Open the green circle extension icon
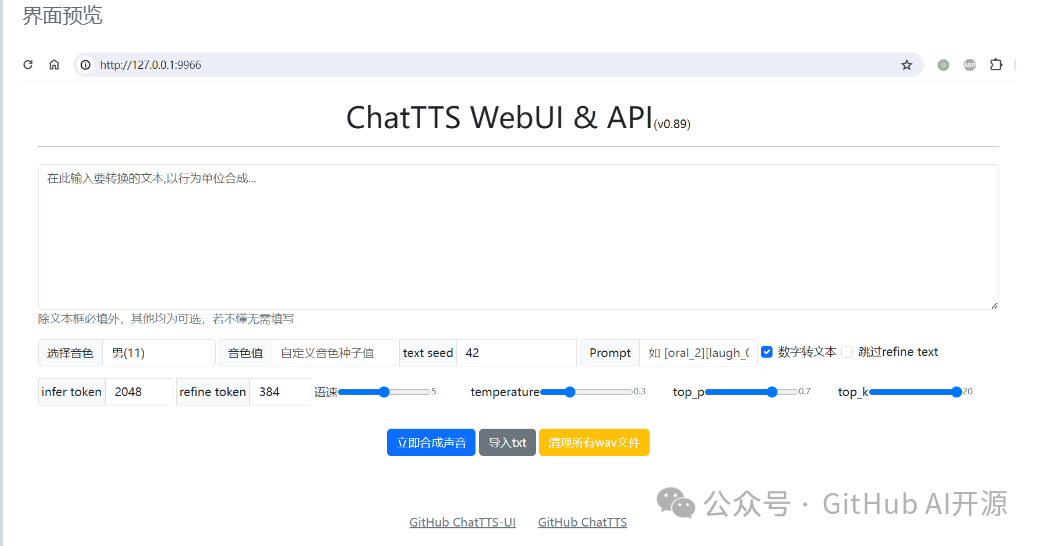This screenshot has height=546, width=1041. pyautogui.click(x=943, y=64)
